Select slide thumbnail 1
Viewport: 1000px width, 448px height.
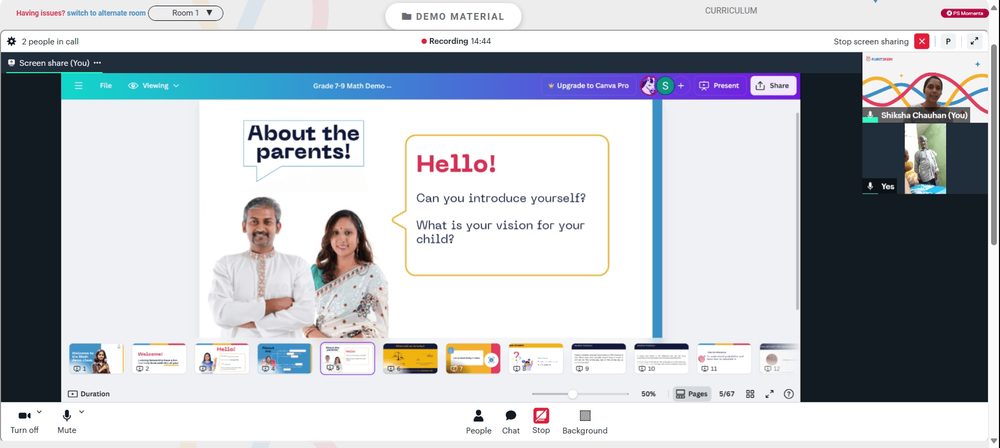click(96, 359)
